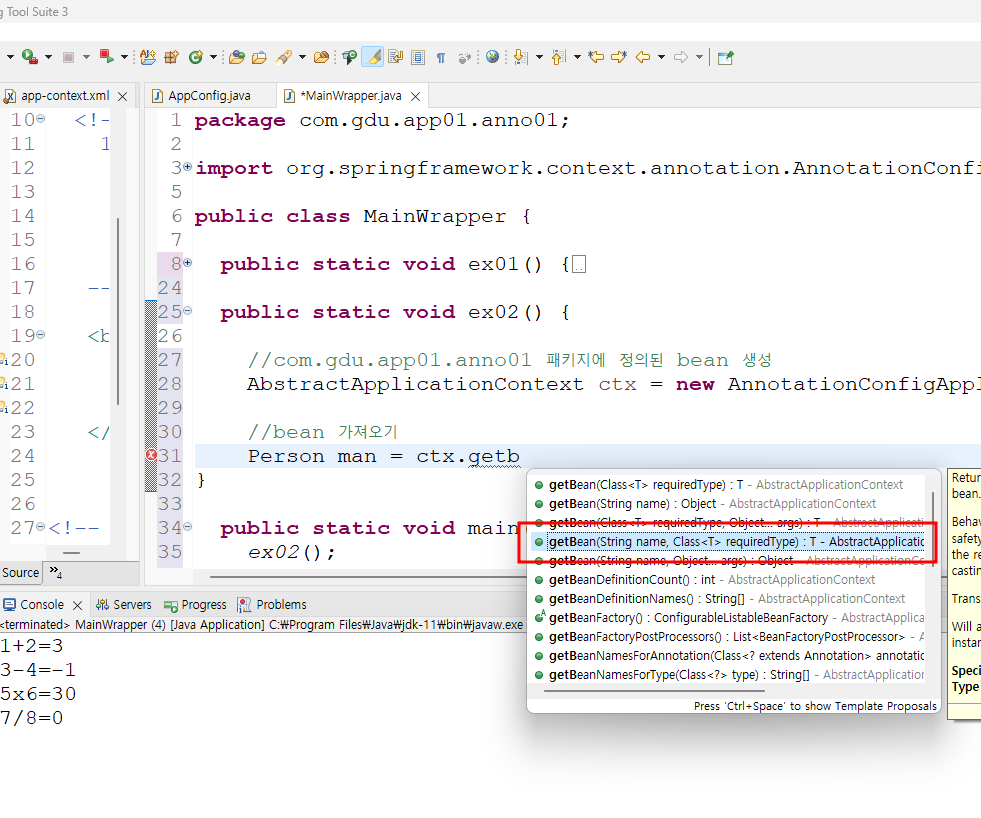Click the red Relaunch icon
This screenshot has height=818, width=981.
107,57
